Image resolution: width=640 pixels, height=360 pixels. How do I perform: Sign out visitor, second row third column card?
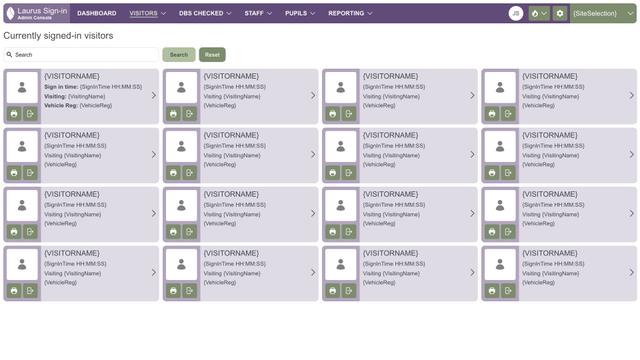(349, 173)
